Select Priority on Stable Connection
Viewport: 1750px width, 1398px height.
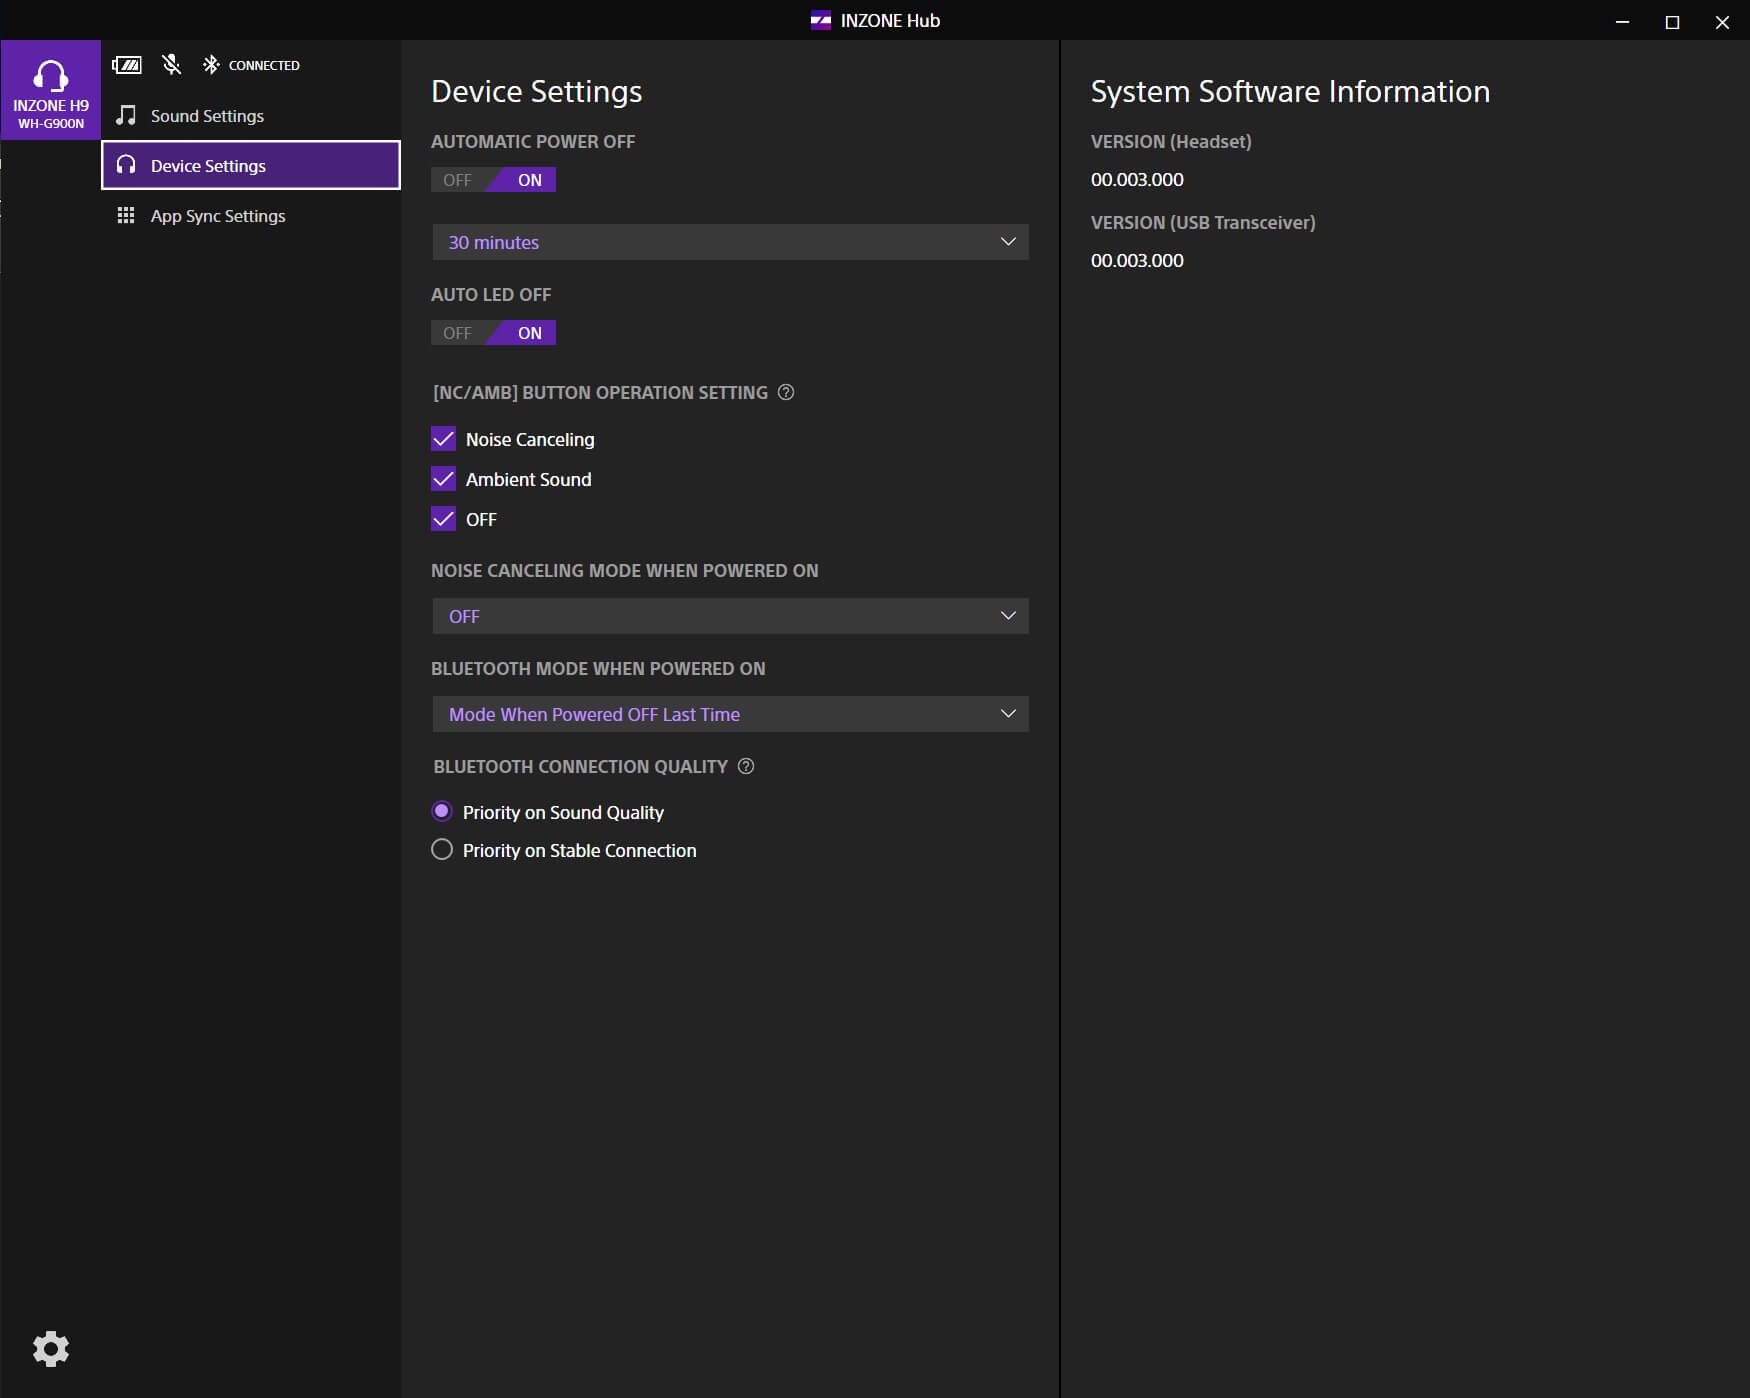click(x=442, y=850)
